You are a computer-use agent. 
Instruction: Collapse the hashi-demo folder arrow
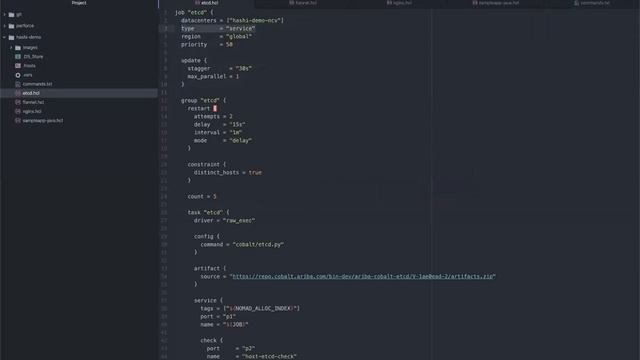(4, 37)
